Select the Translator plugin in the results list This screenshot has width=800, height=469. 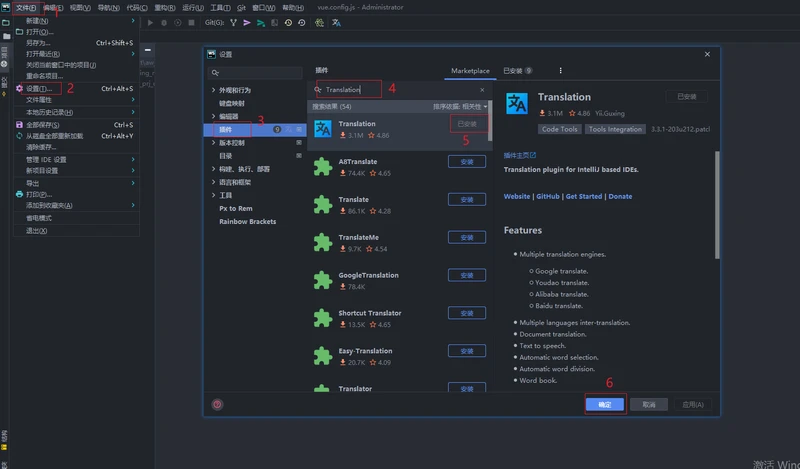pos(400,387)
